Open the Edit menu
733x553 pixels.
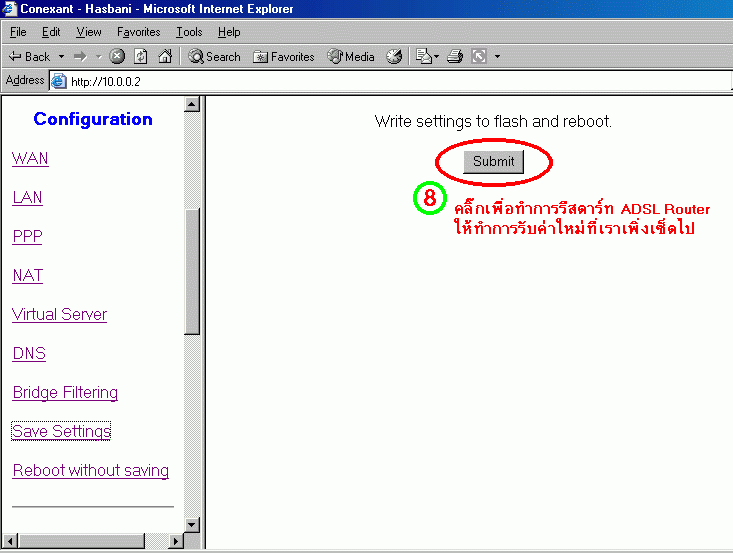(51, 32)
